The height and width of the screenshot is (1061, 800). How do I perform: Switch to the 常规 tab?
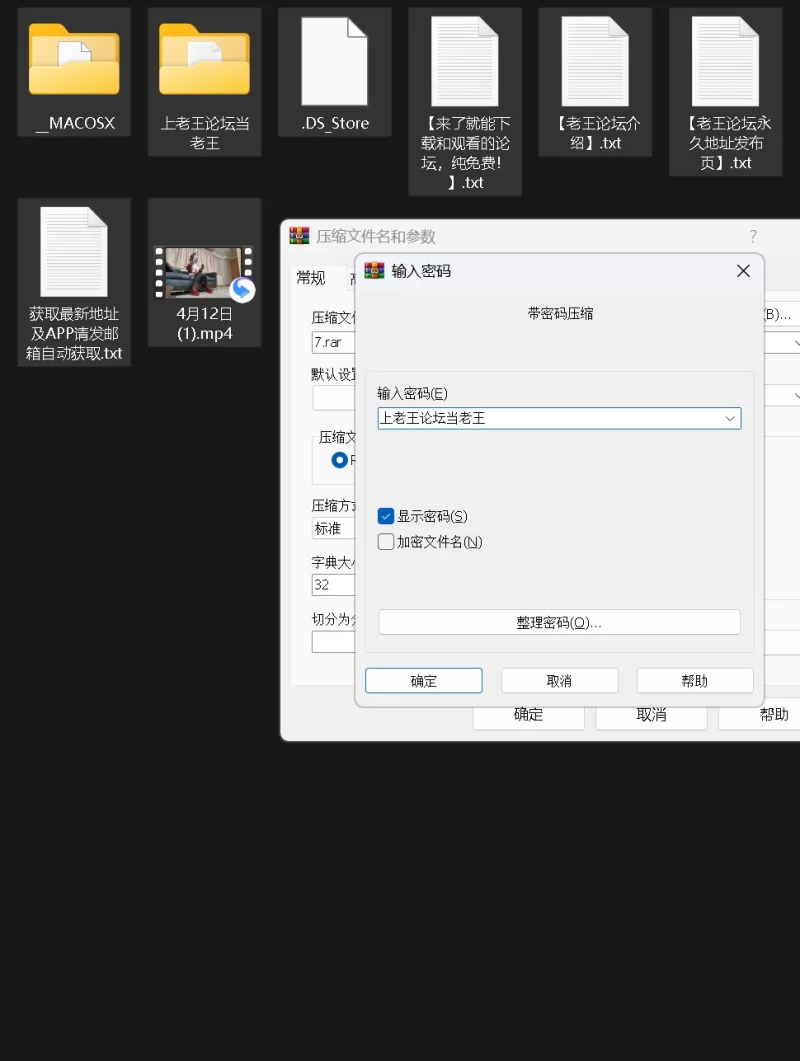pos(311,278)
